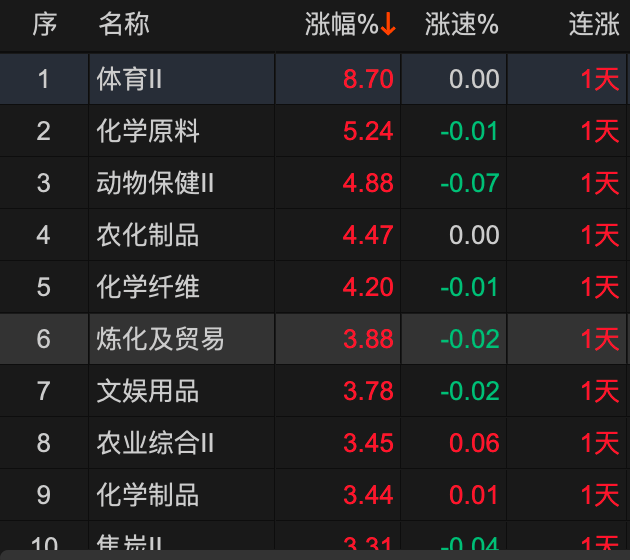Click the 序 column header
The width and height of the screenshot is (630, 560).
point(44,26)
